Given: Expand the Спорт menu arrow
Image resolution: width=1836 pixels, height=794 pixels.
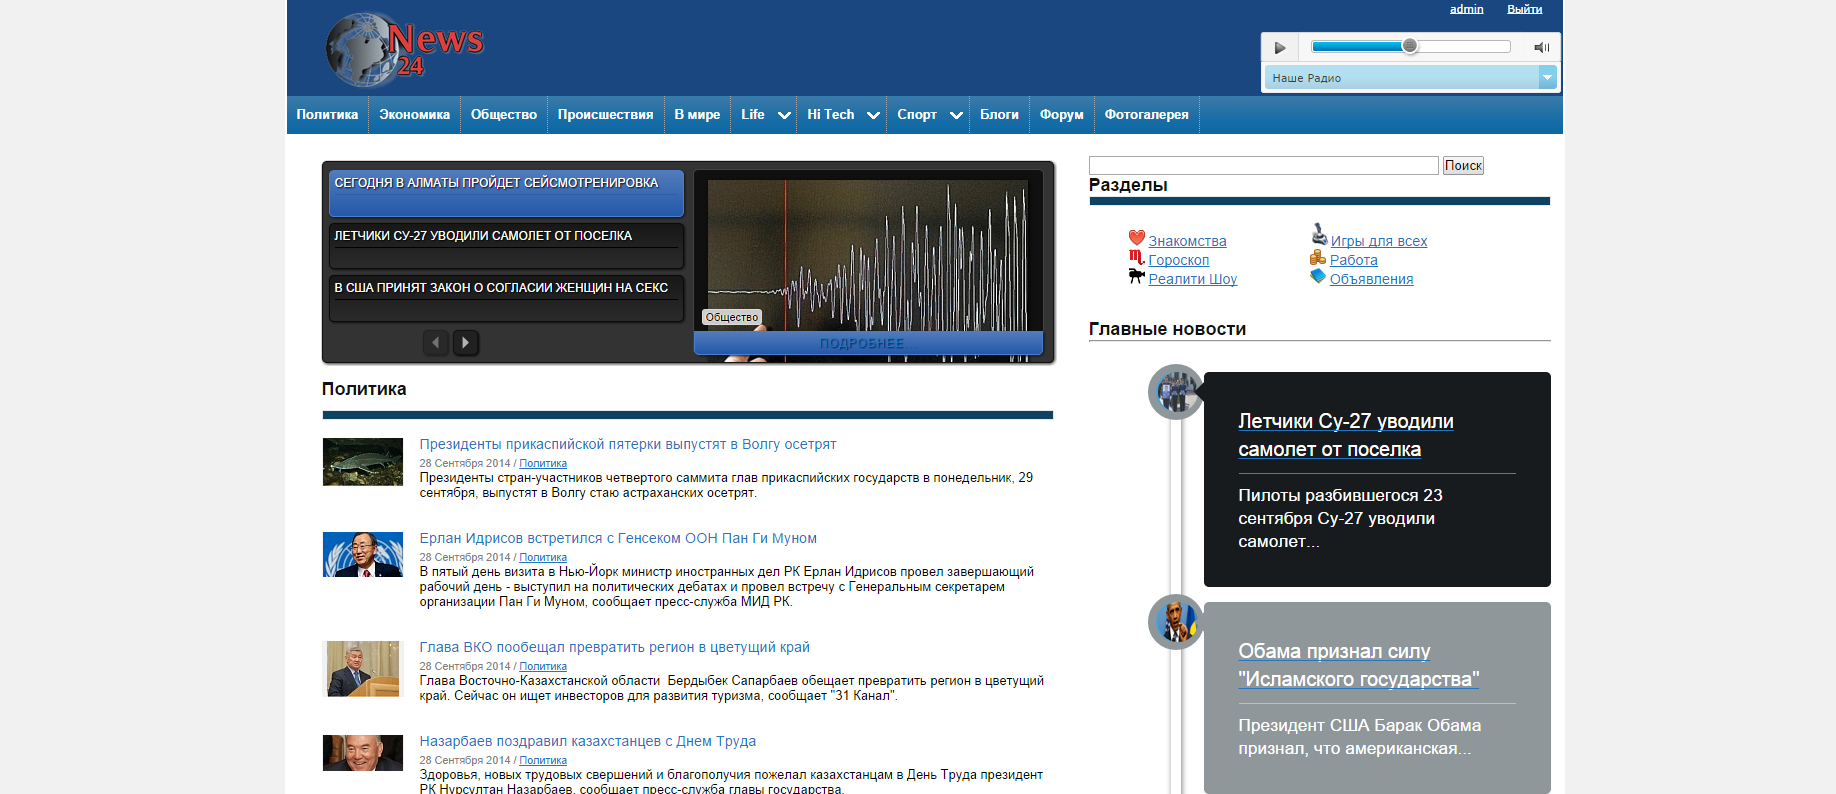Looking at the screenshot, I should pyautogui.click(x=956, y=116).
